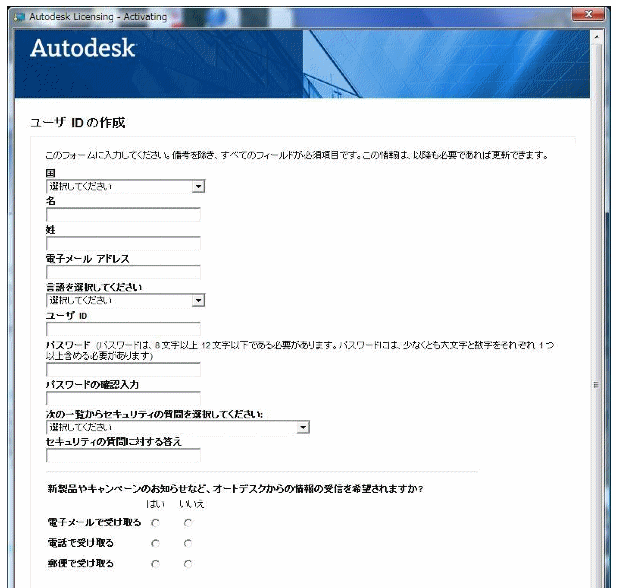Close the Autodesk Licensing window

(588, 15)
